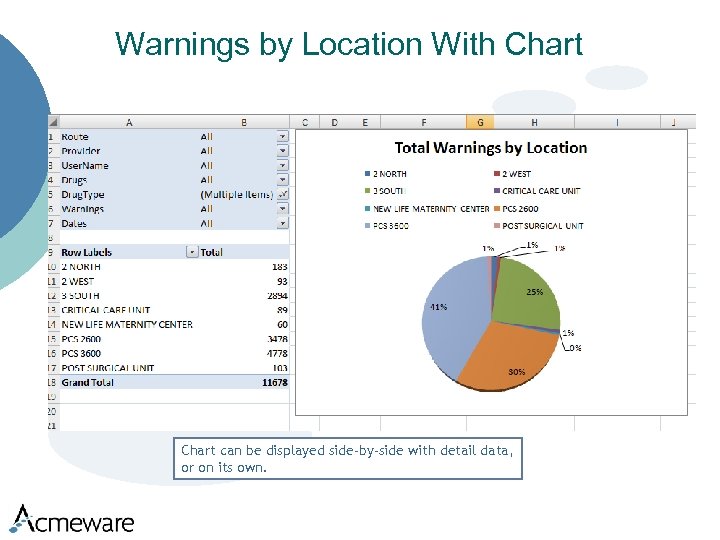Image resolution: width=720 pixels, height=540 pixels.
Task: Select the DrugType filter label cell
Action: pos(129,194)
